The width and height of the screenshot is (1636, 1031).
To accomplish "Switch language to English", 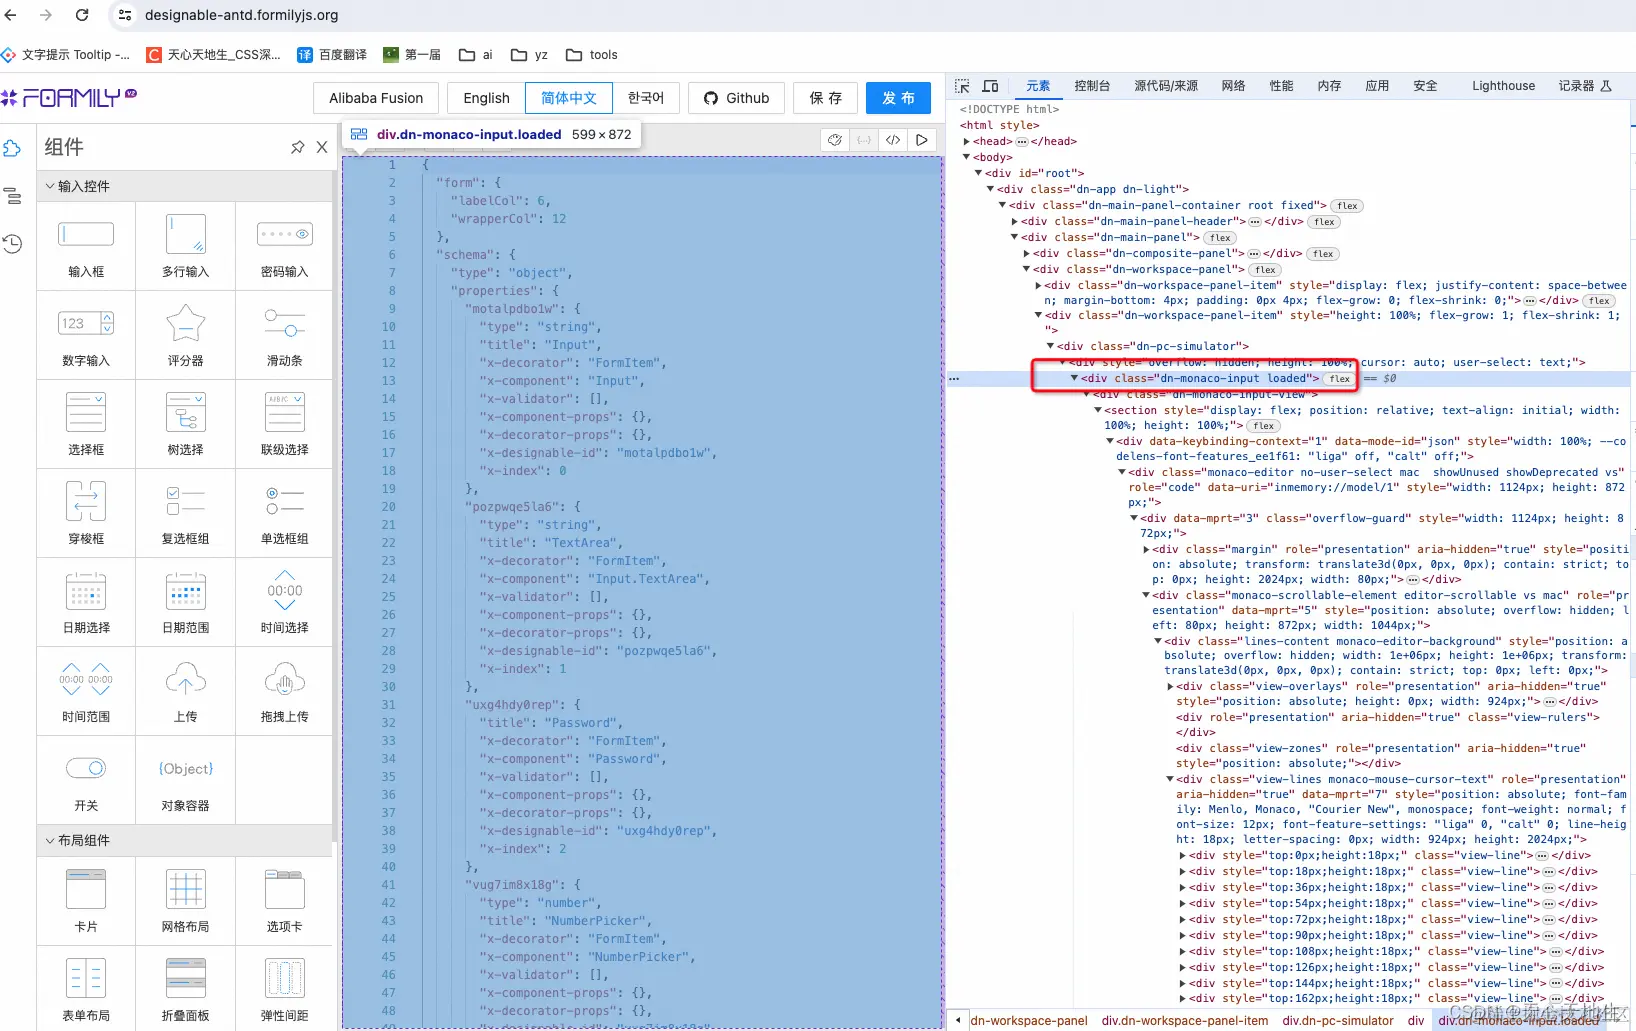I will click(x=486, y=98).
